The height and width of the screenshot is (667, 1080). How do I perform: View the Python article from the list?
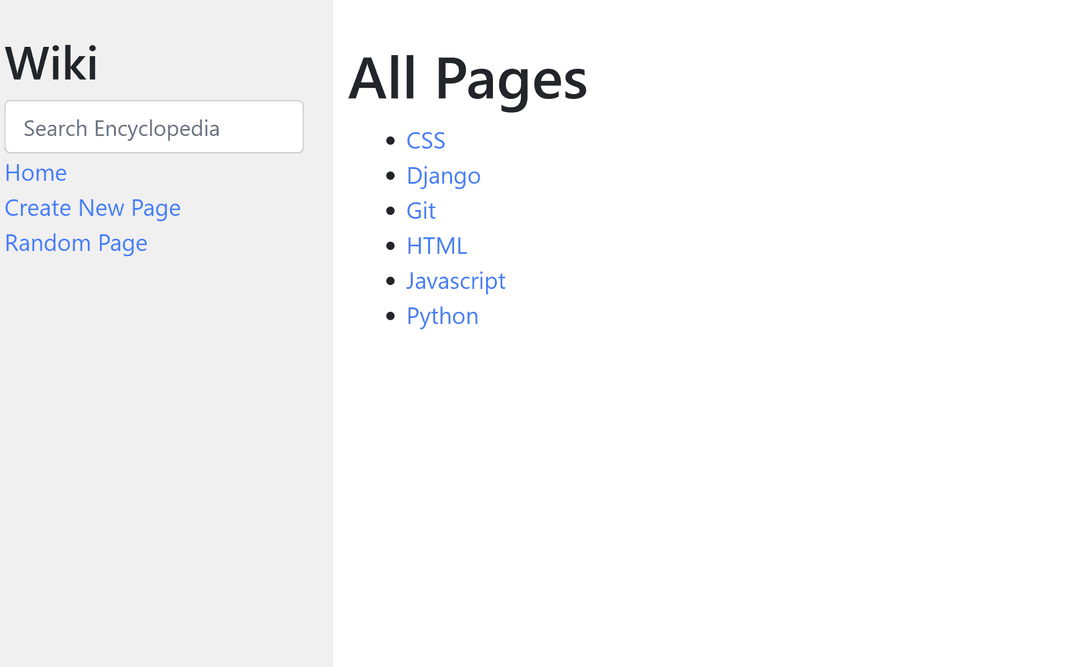pyautogui.click(x=442, y=316)
